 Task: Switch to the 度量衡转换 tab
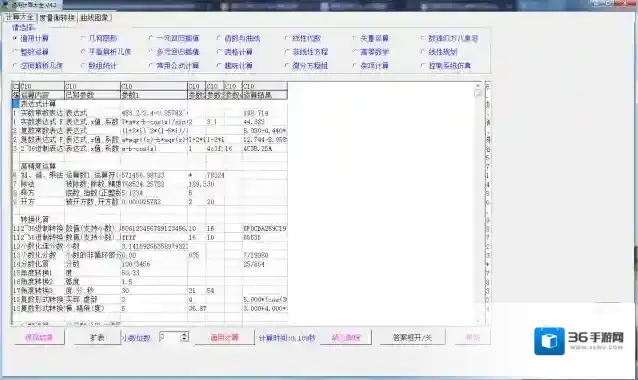tap(57, 17)
